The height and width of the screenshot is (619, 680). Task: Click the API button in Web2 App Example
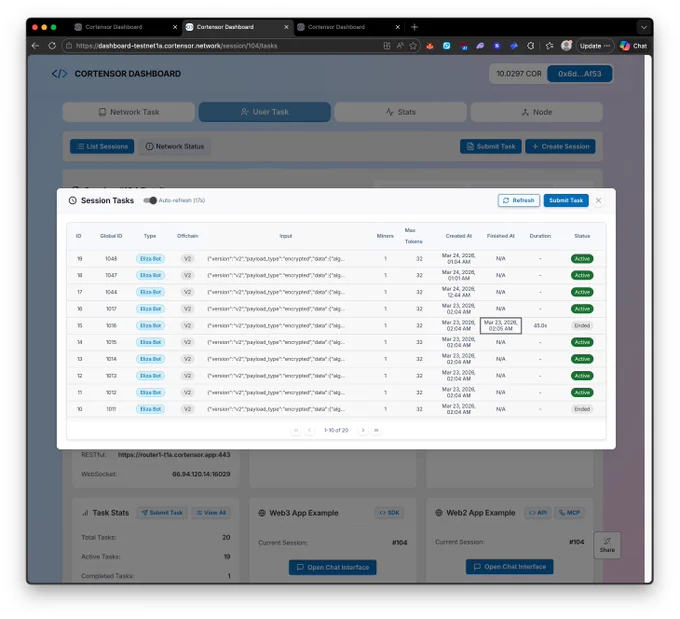pyautogui.click(x=538, y=513)
